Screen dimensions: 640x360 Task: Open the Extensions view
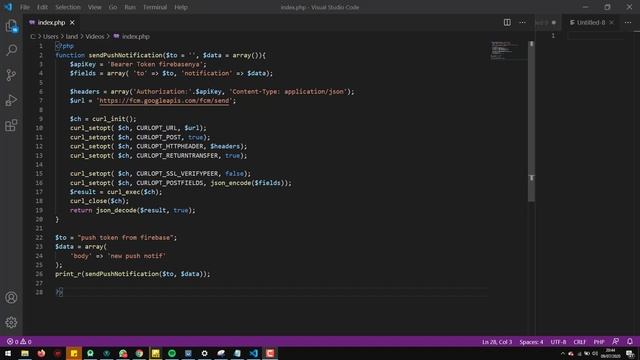tap(11, 125)
